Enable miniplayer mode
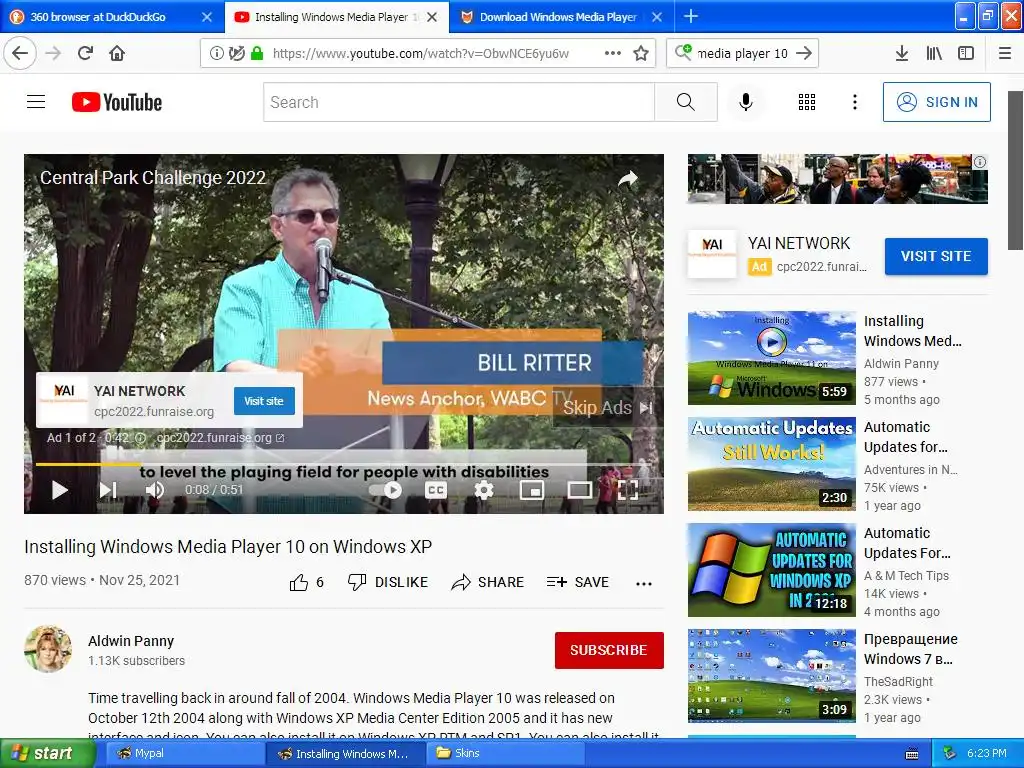The image size is (1024, 768). 532,490
